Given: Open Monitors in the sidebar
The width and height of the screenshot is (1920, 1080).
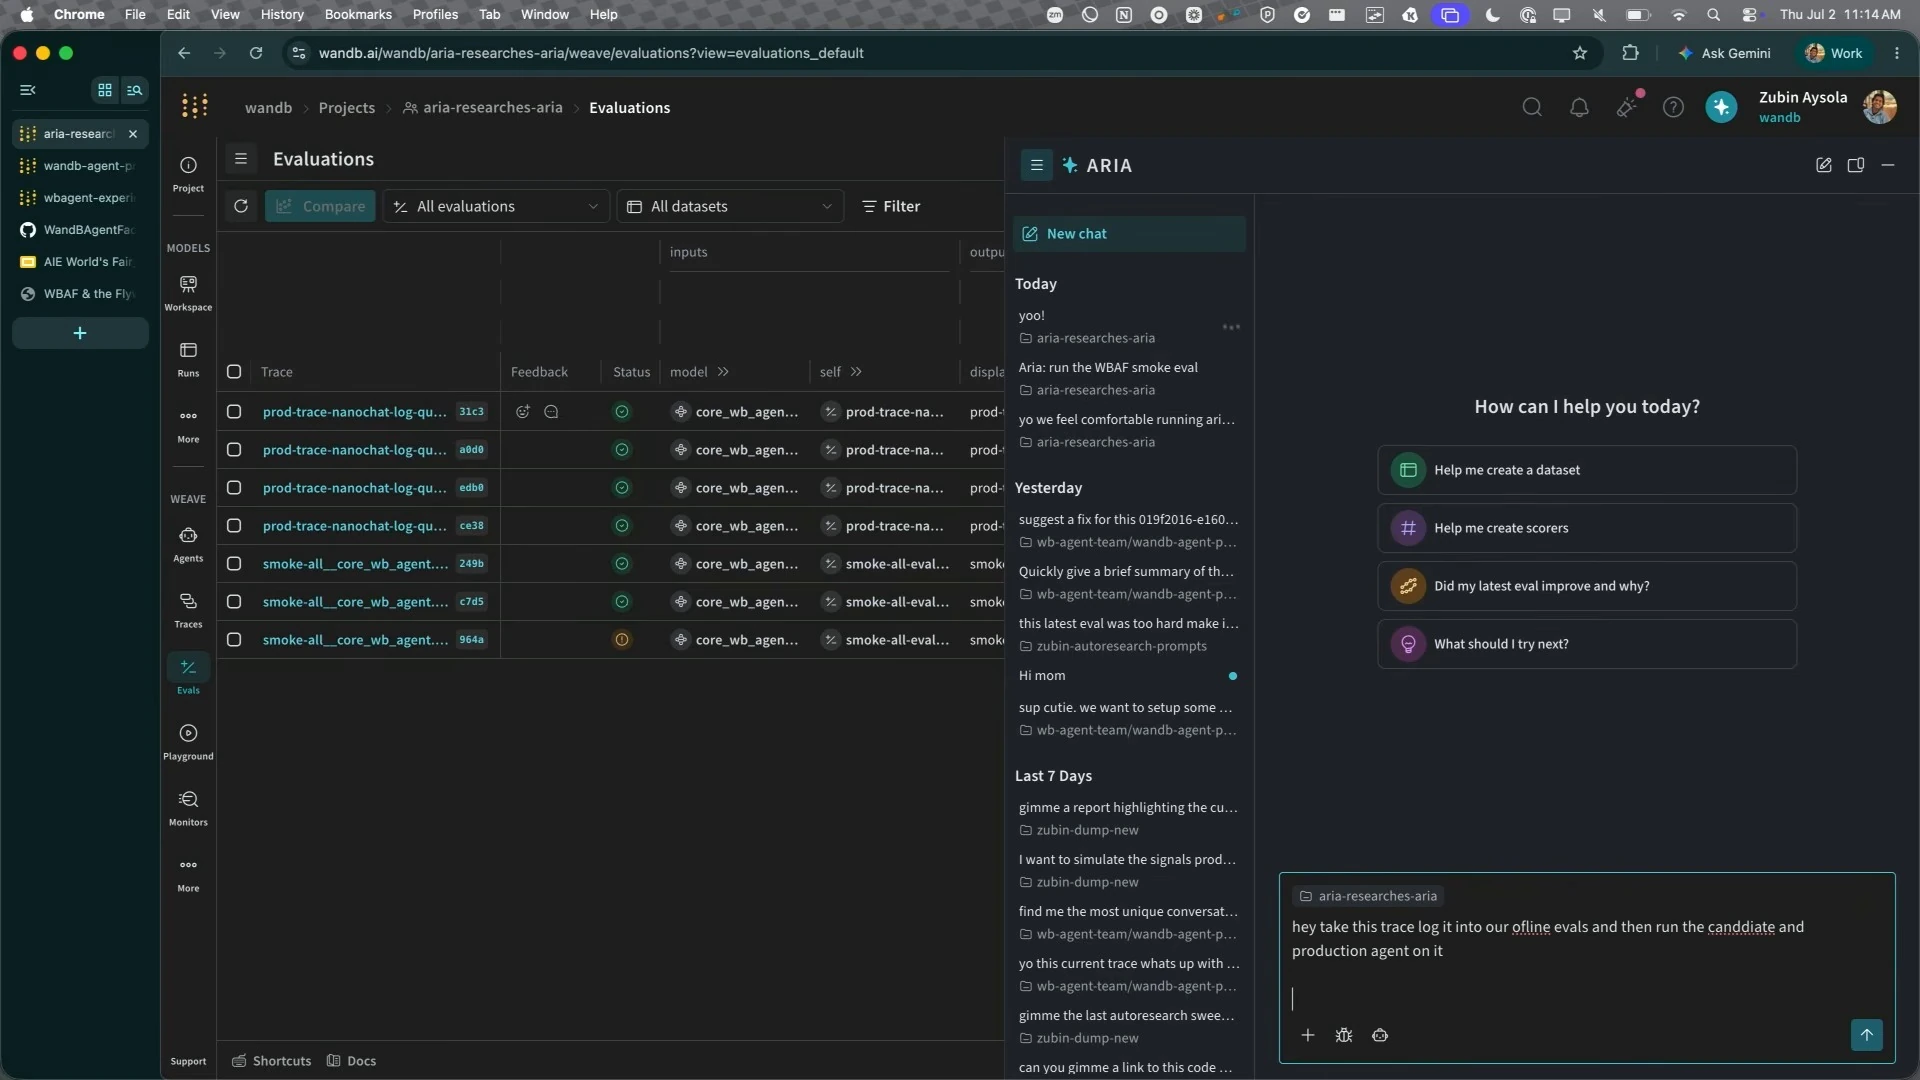Looking at the screenshot, I should (188, 808).
